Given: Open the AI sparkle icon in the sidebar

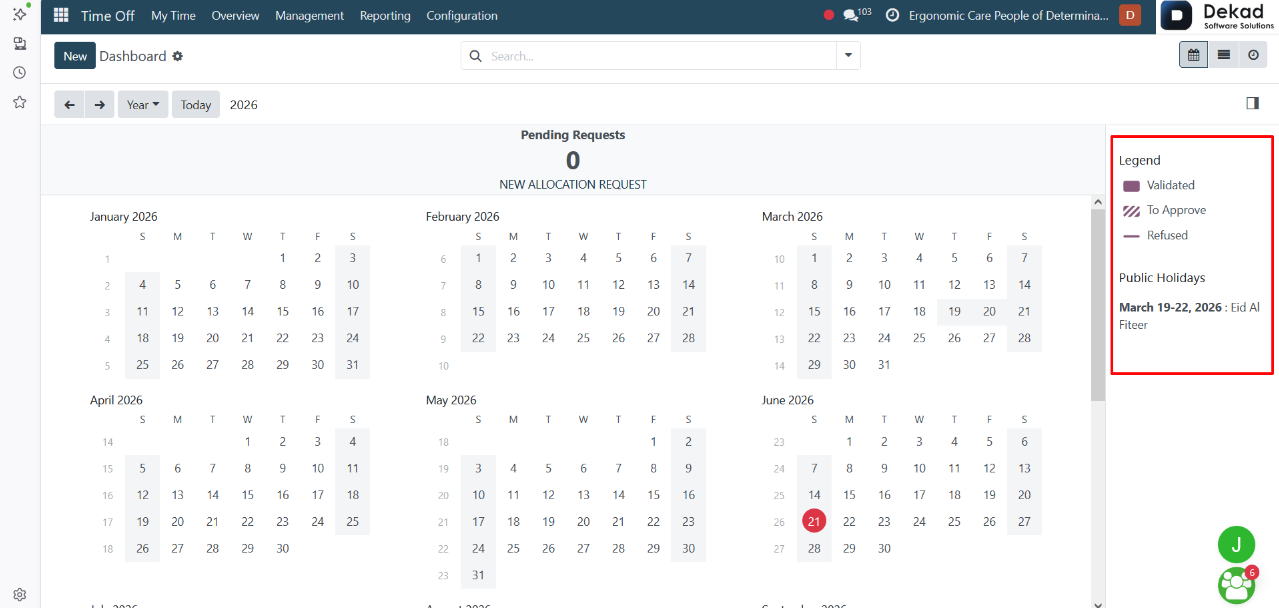Looking at the screenshot, I should pyautogui.click(x=19, y=13).
